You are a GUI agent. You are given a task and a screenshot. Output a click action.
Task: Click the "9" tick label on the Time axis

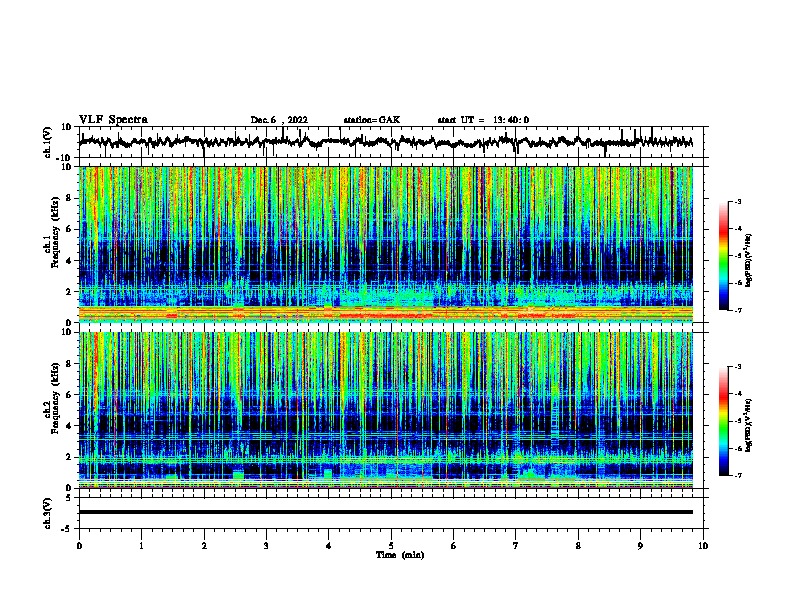coord(640,546)
